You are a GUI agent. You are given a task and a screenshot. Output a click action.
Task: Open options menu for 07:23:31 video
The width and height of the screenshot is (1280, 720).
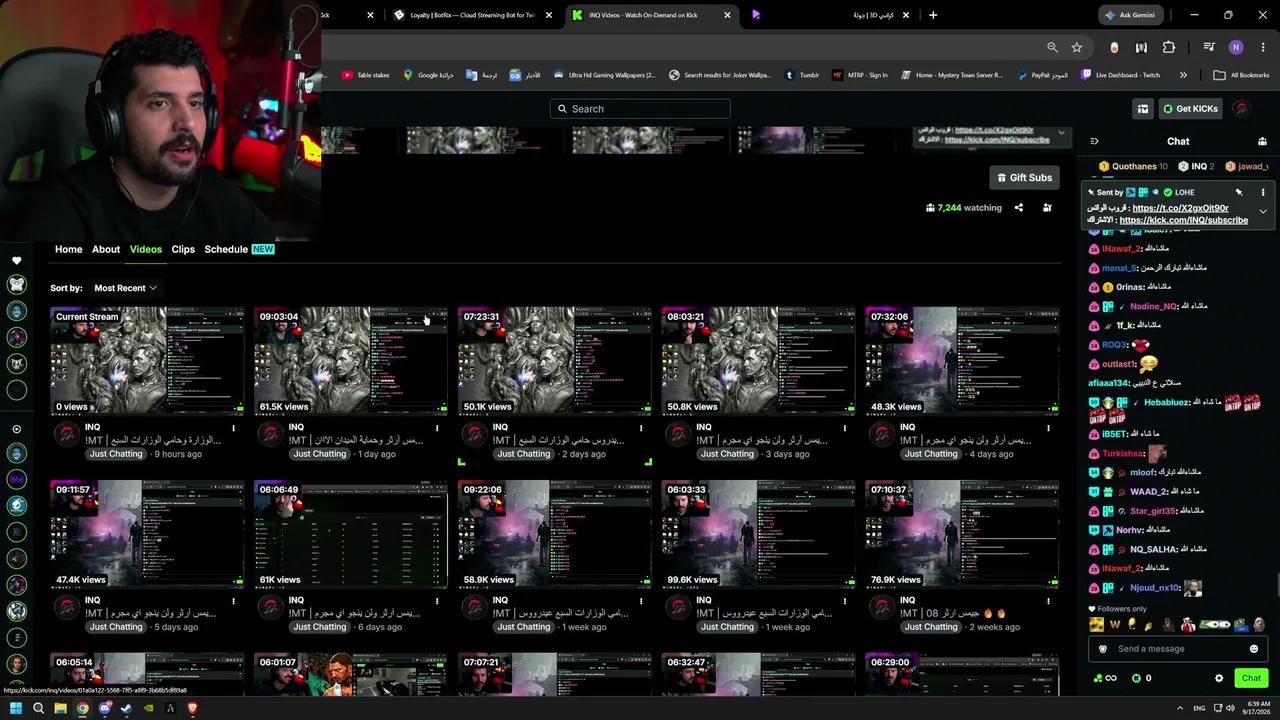(641, 428)
